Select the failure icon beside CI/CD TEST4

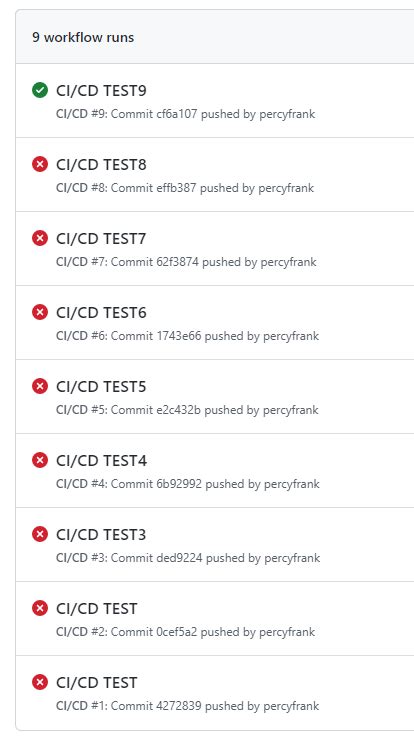(40, 460)
